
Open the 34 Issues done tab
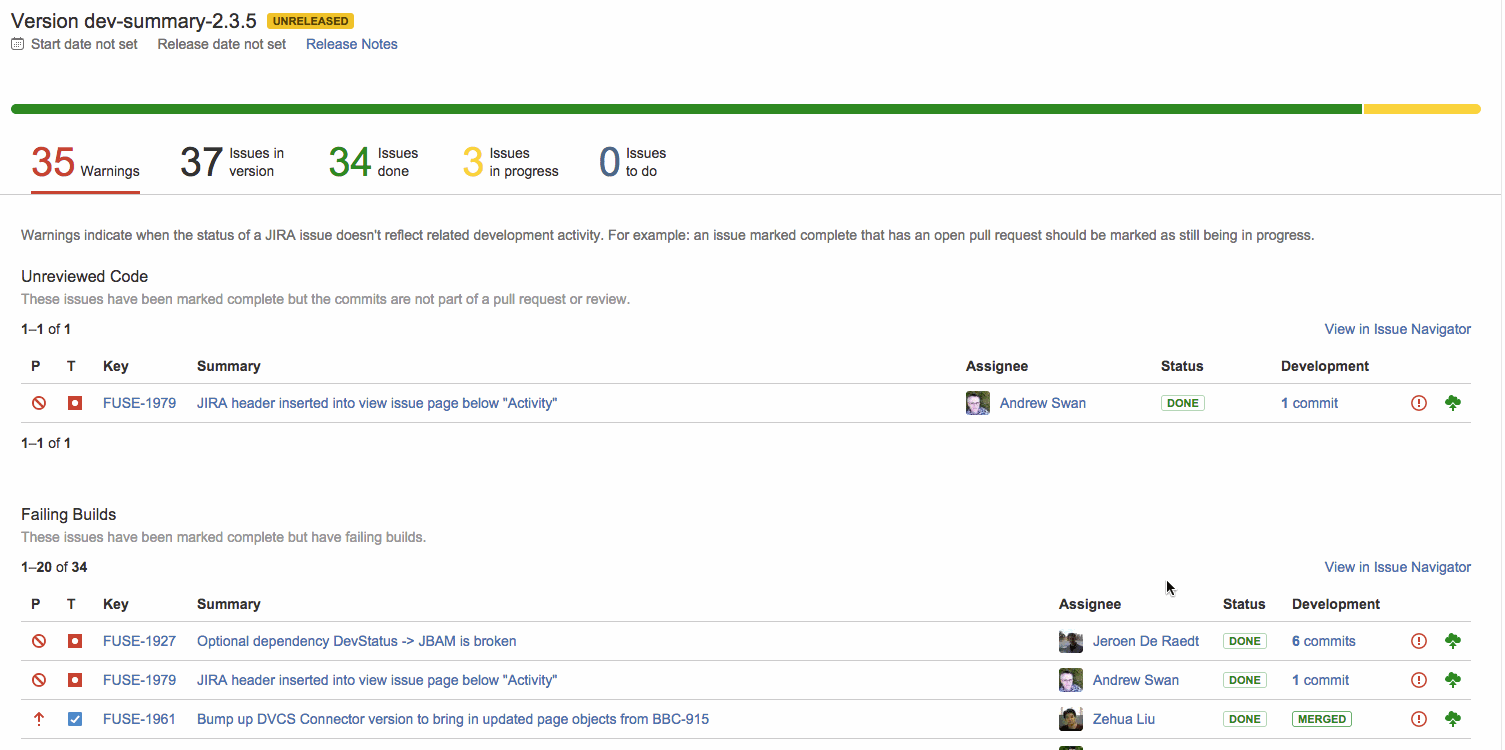[374, 162]
